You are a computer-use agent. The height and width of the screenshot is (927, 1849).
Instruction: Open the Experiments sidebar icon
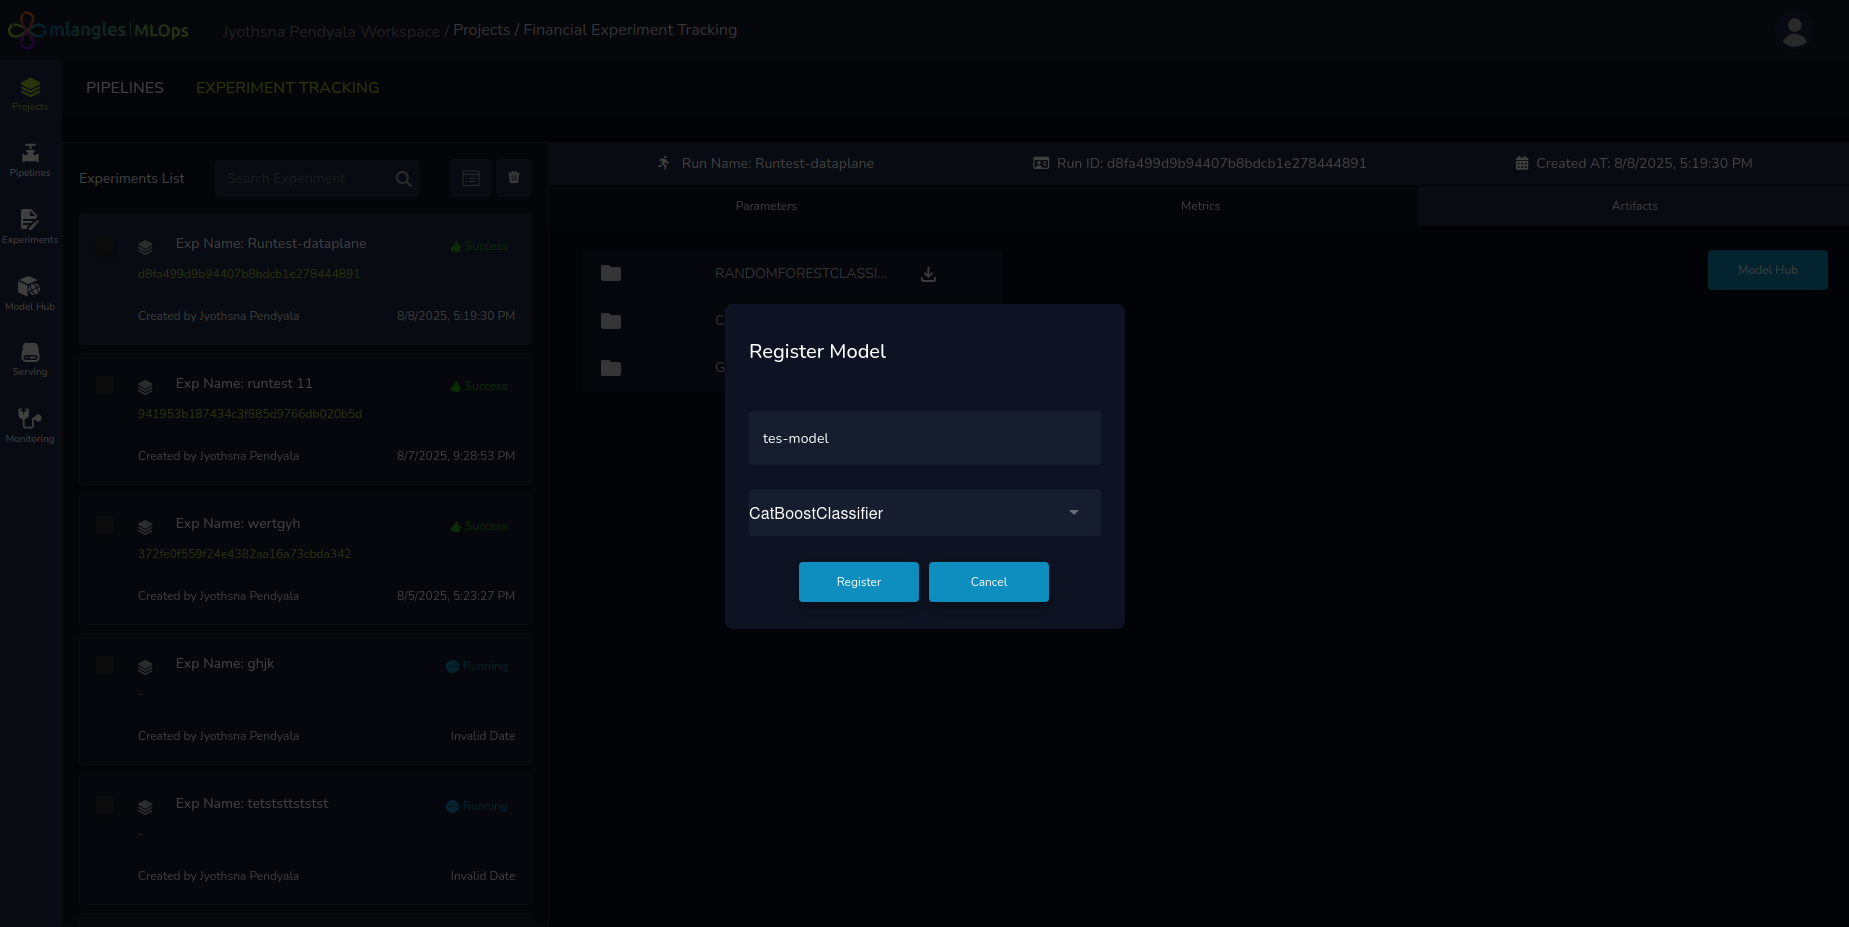click(x=30, y=227)
